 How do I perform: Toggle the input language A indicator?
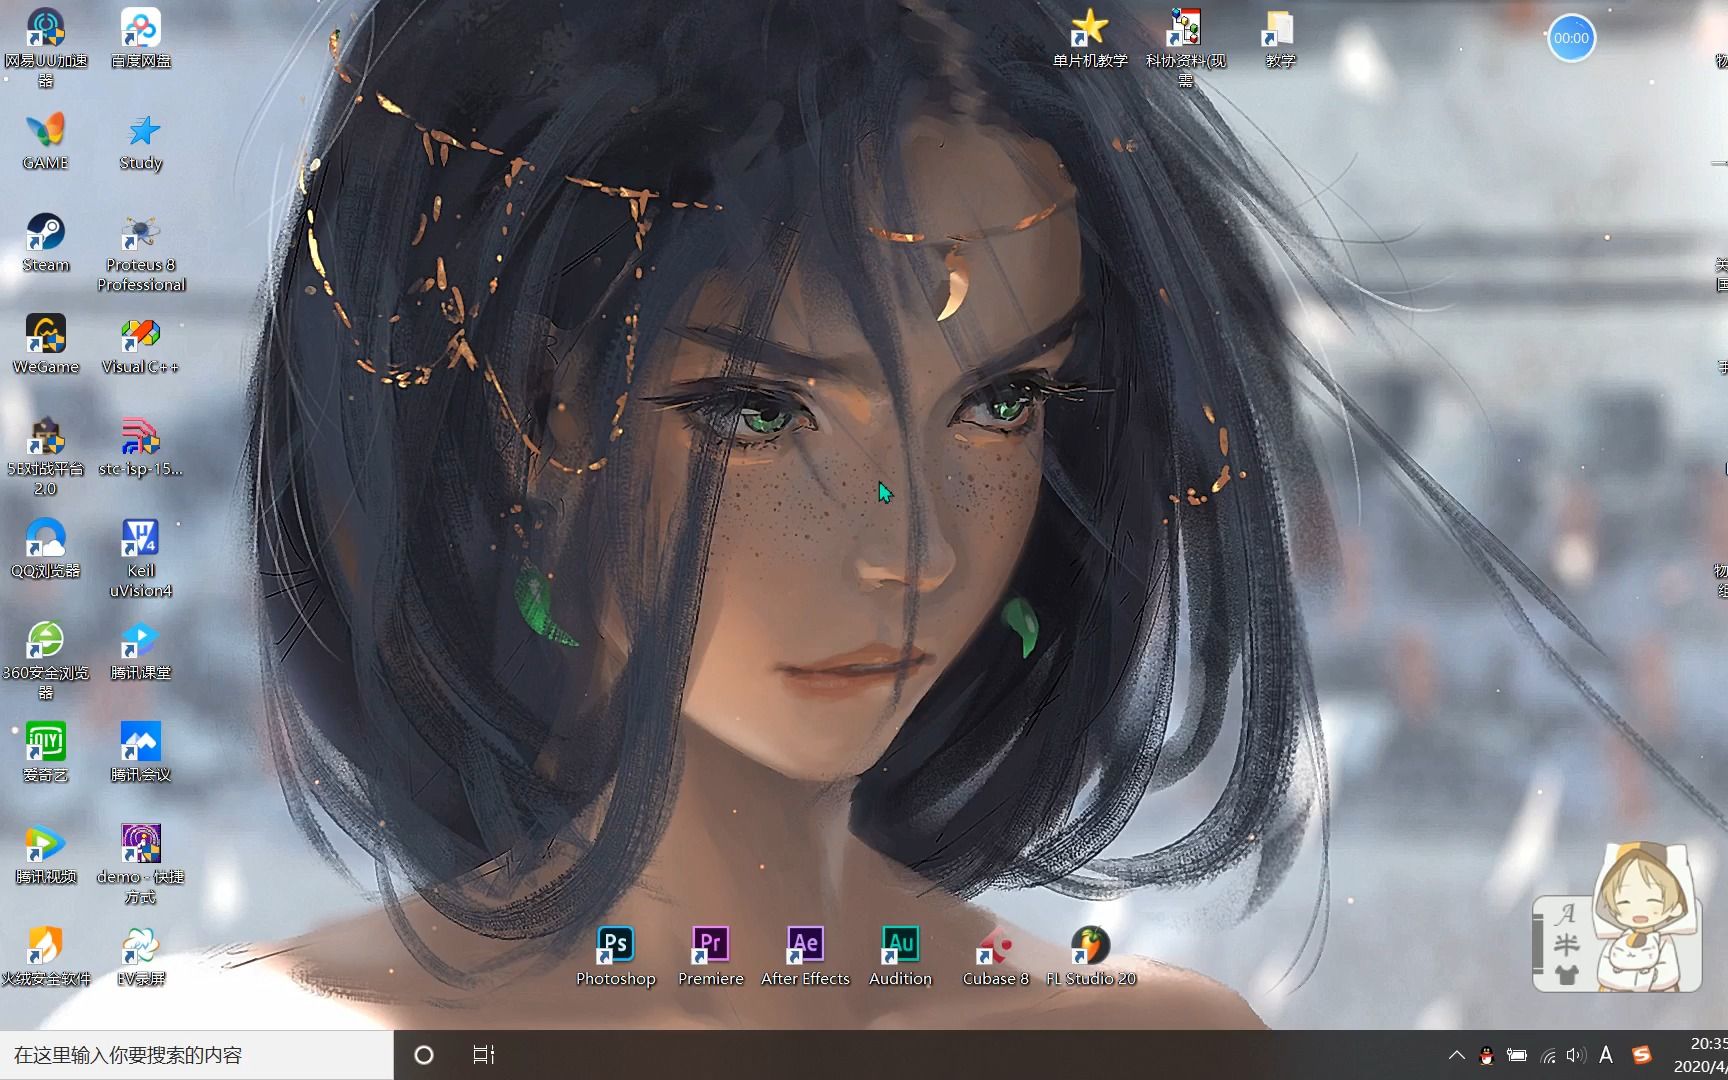1606,1055
